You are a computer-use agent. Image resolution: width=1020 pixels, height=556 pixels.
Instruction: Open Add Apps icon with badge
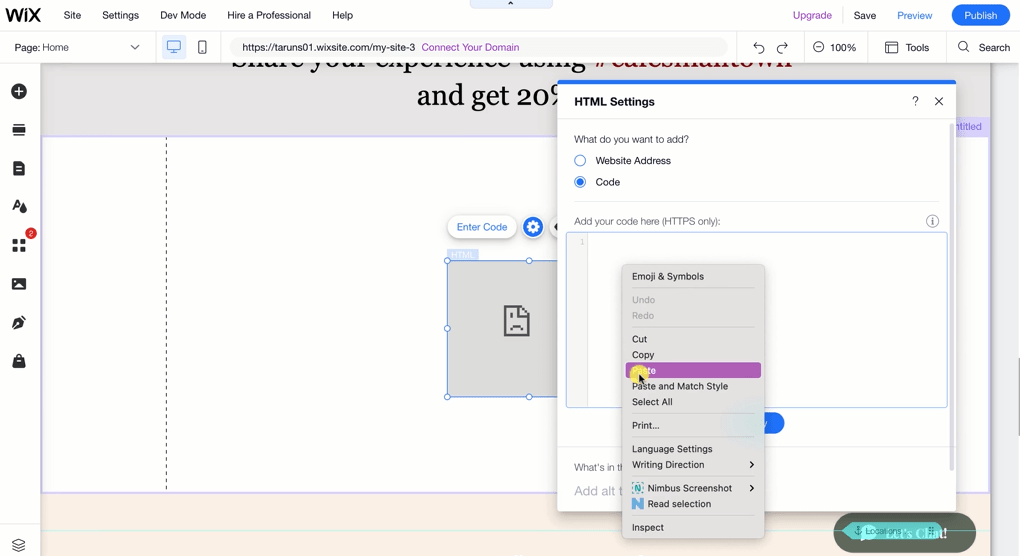point(19,245)
